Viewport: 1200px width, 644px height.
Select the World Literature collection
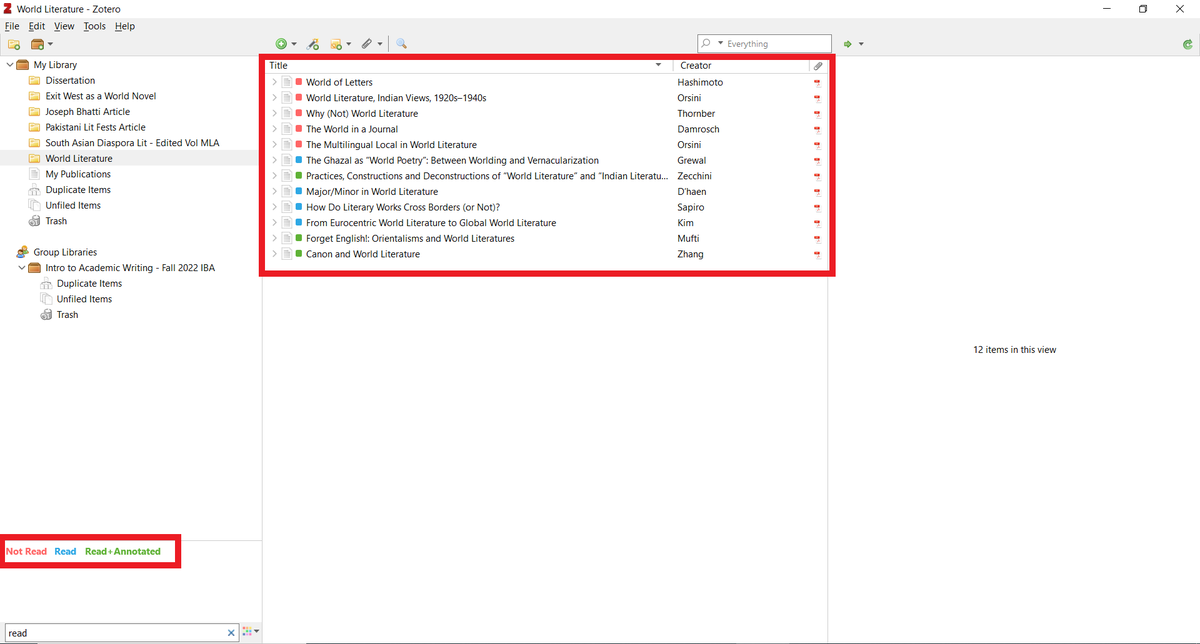79,158
